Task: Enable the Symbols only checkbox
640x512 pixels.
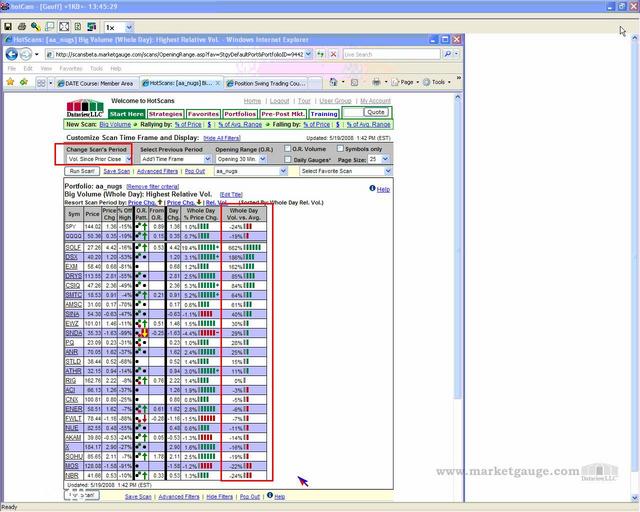Action: (340, 149)
